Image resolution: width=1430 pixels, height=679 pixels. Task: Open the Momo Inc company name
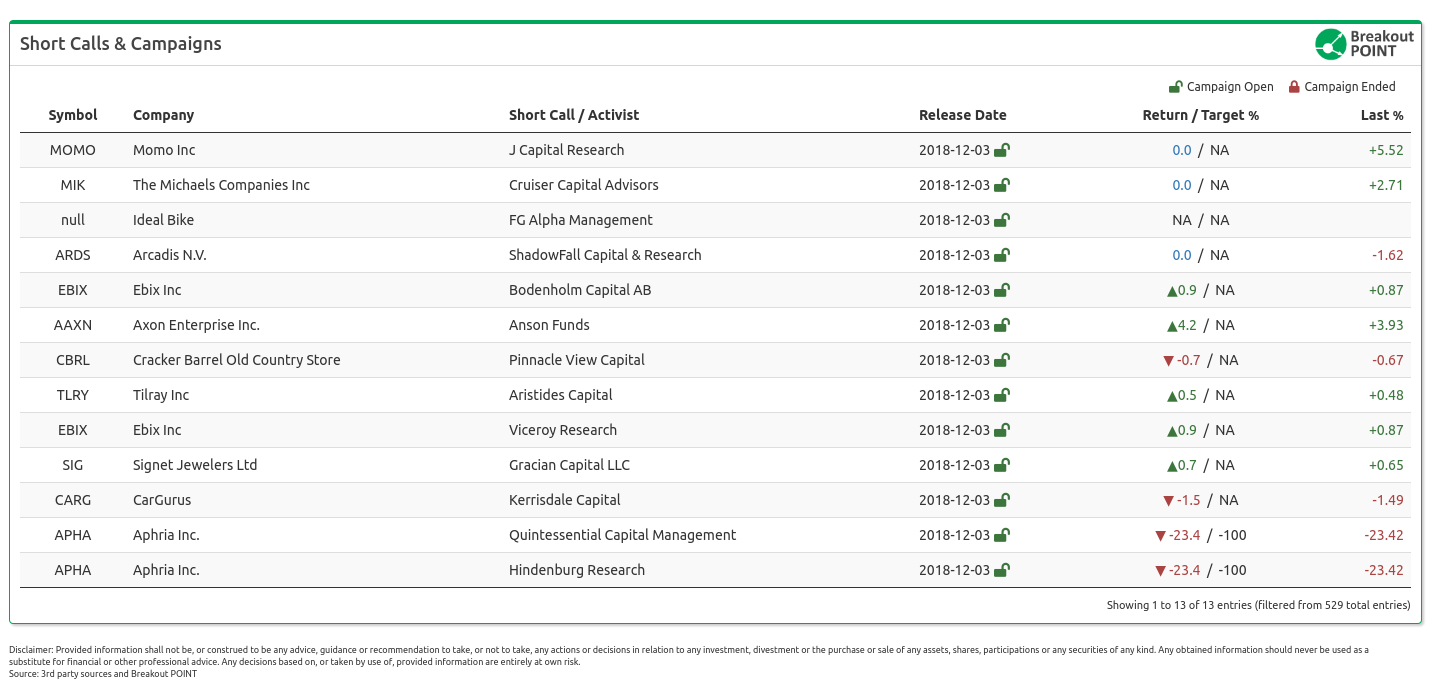coord(164,150)
